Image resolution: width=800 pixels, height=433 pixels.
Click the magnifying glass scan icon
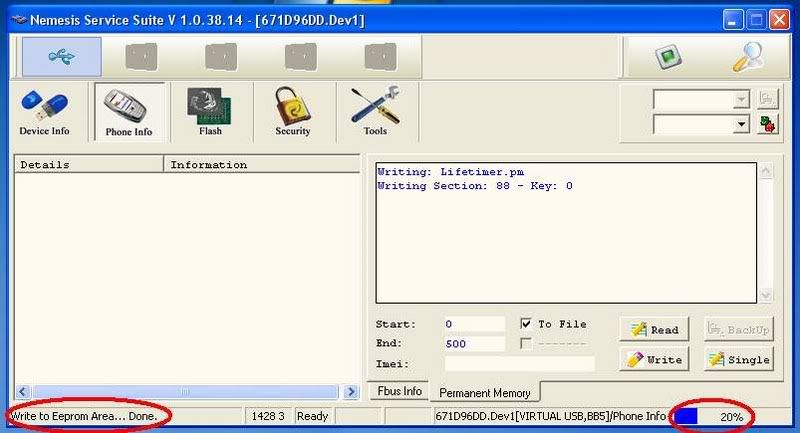coord(748,57)
